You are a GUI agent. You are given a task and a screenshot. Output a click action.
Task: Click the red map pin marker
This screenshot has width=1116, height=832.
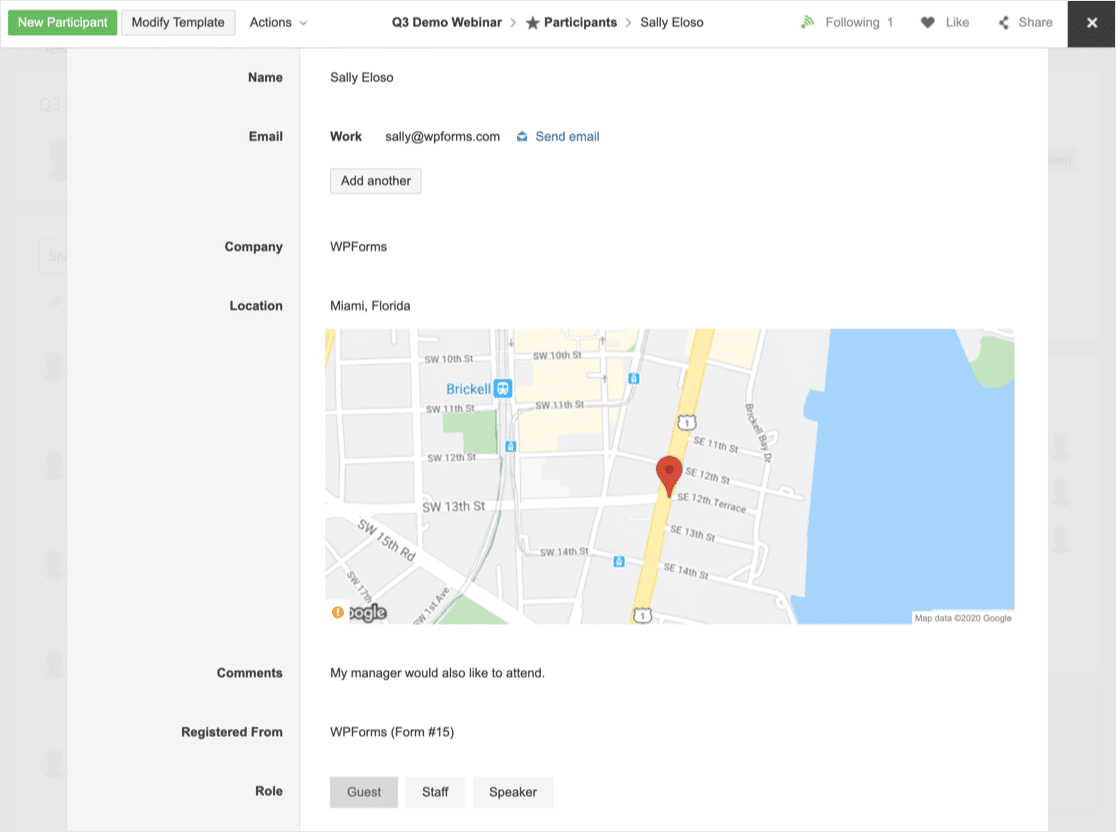(x=669, y=476)
